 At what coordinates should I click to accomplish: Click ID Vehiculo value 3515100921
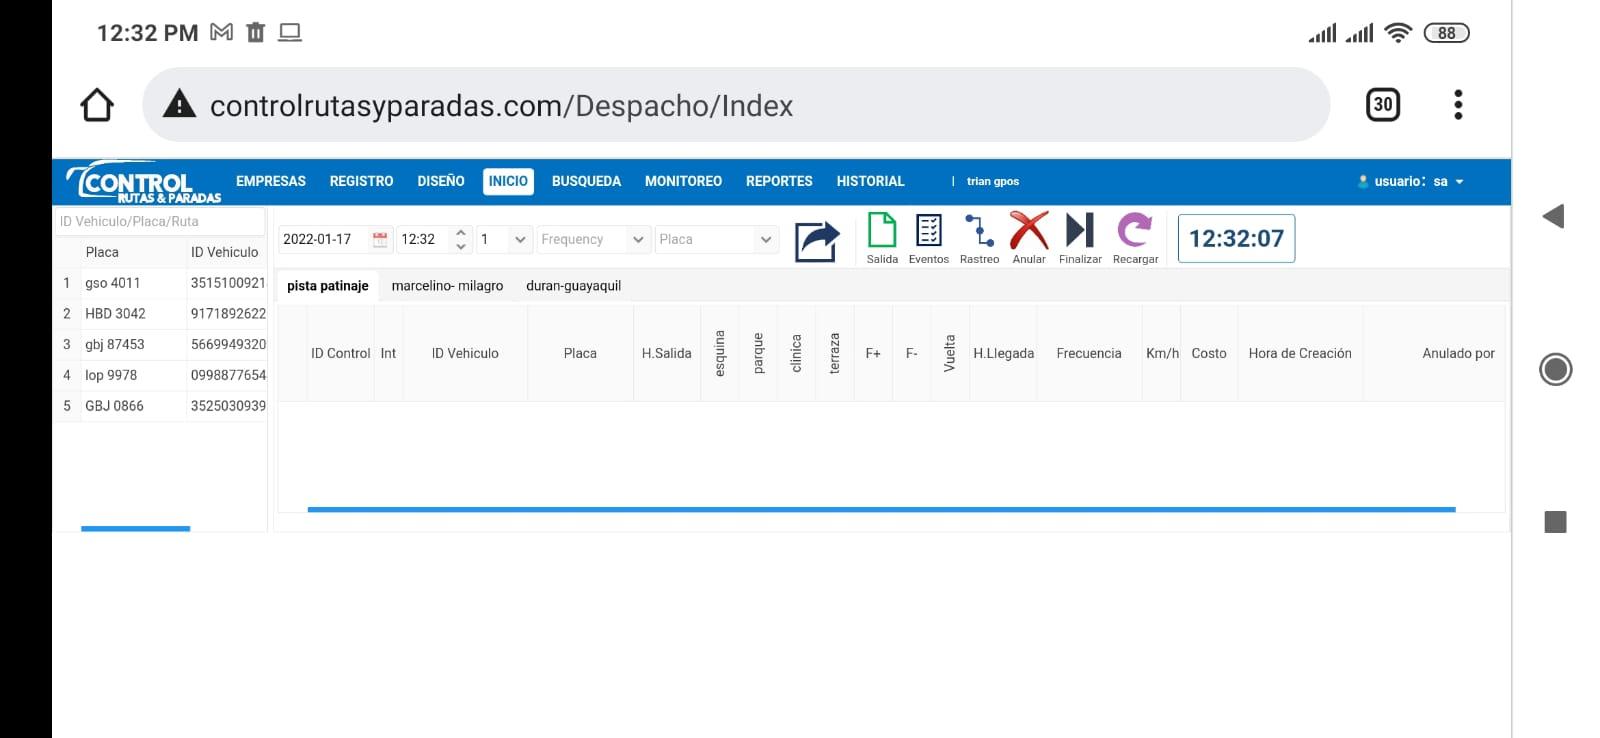228,283
